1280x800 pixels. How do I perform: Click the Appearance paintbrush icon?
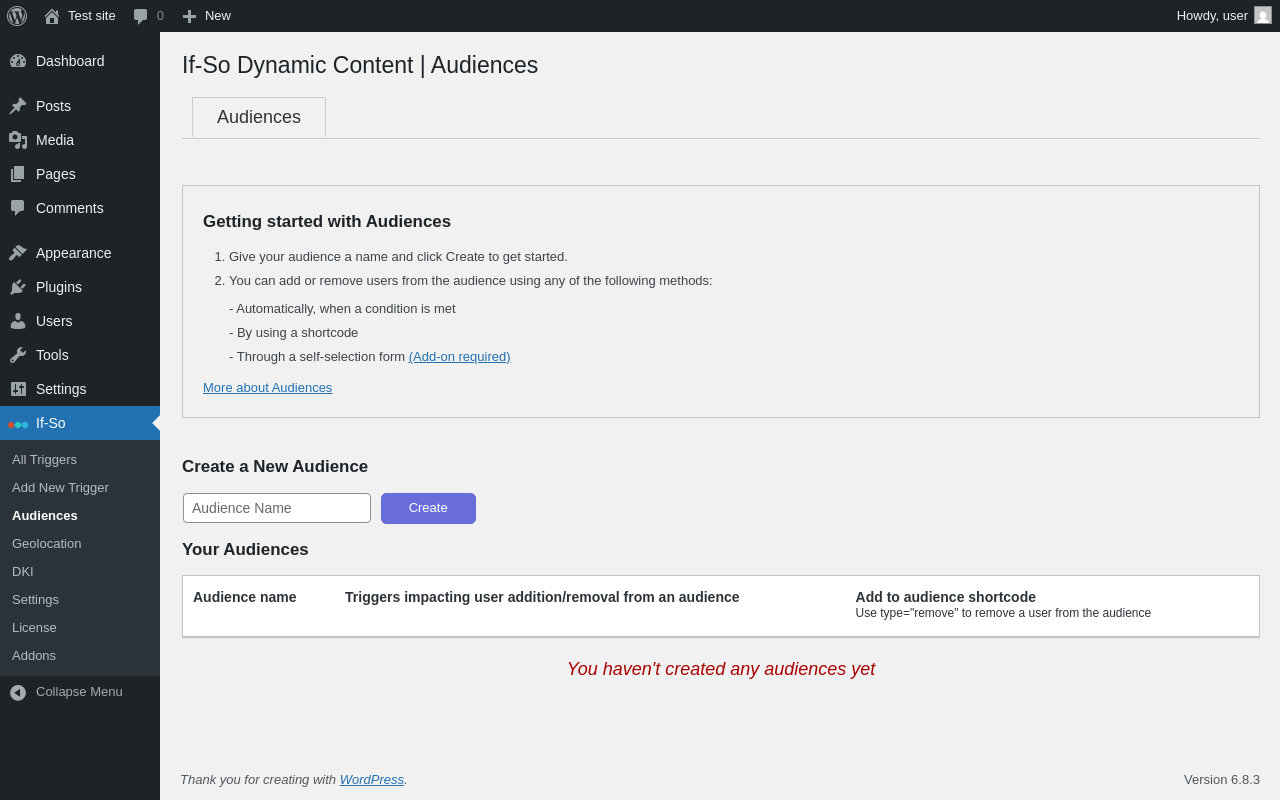pos(18,253)
